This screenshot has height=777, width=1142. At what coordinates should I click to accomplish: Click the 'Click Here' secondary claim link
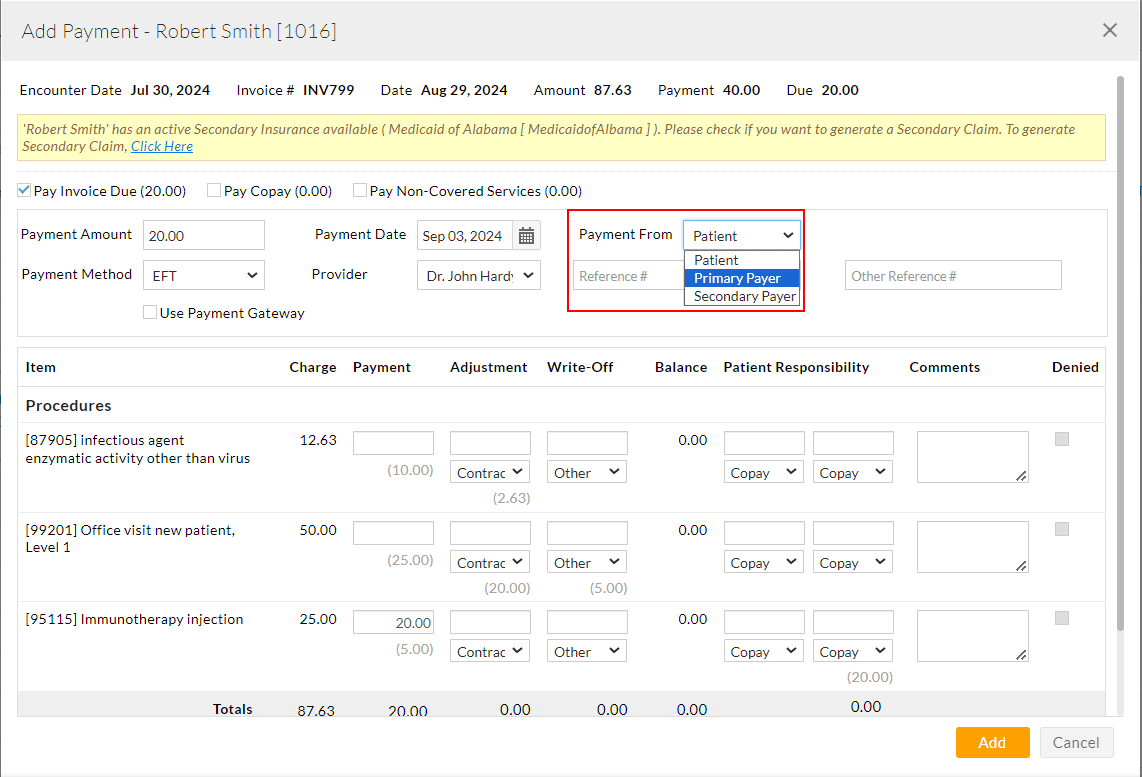point(161,145)
